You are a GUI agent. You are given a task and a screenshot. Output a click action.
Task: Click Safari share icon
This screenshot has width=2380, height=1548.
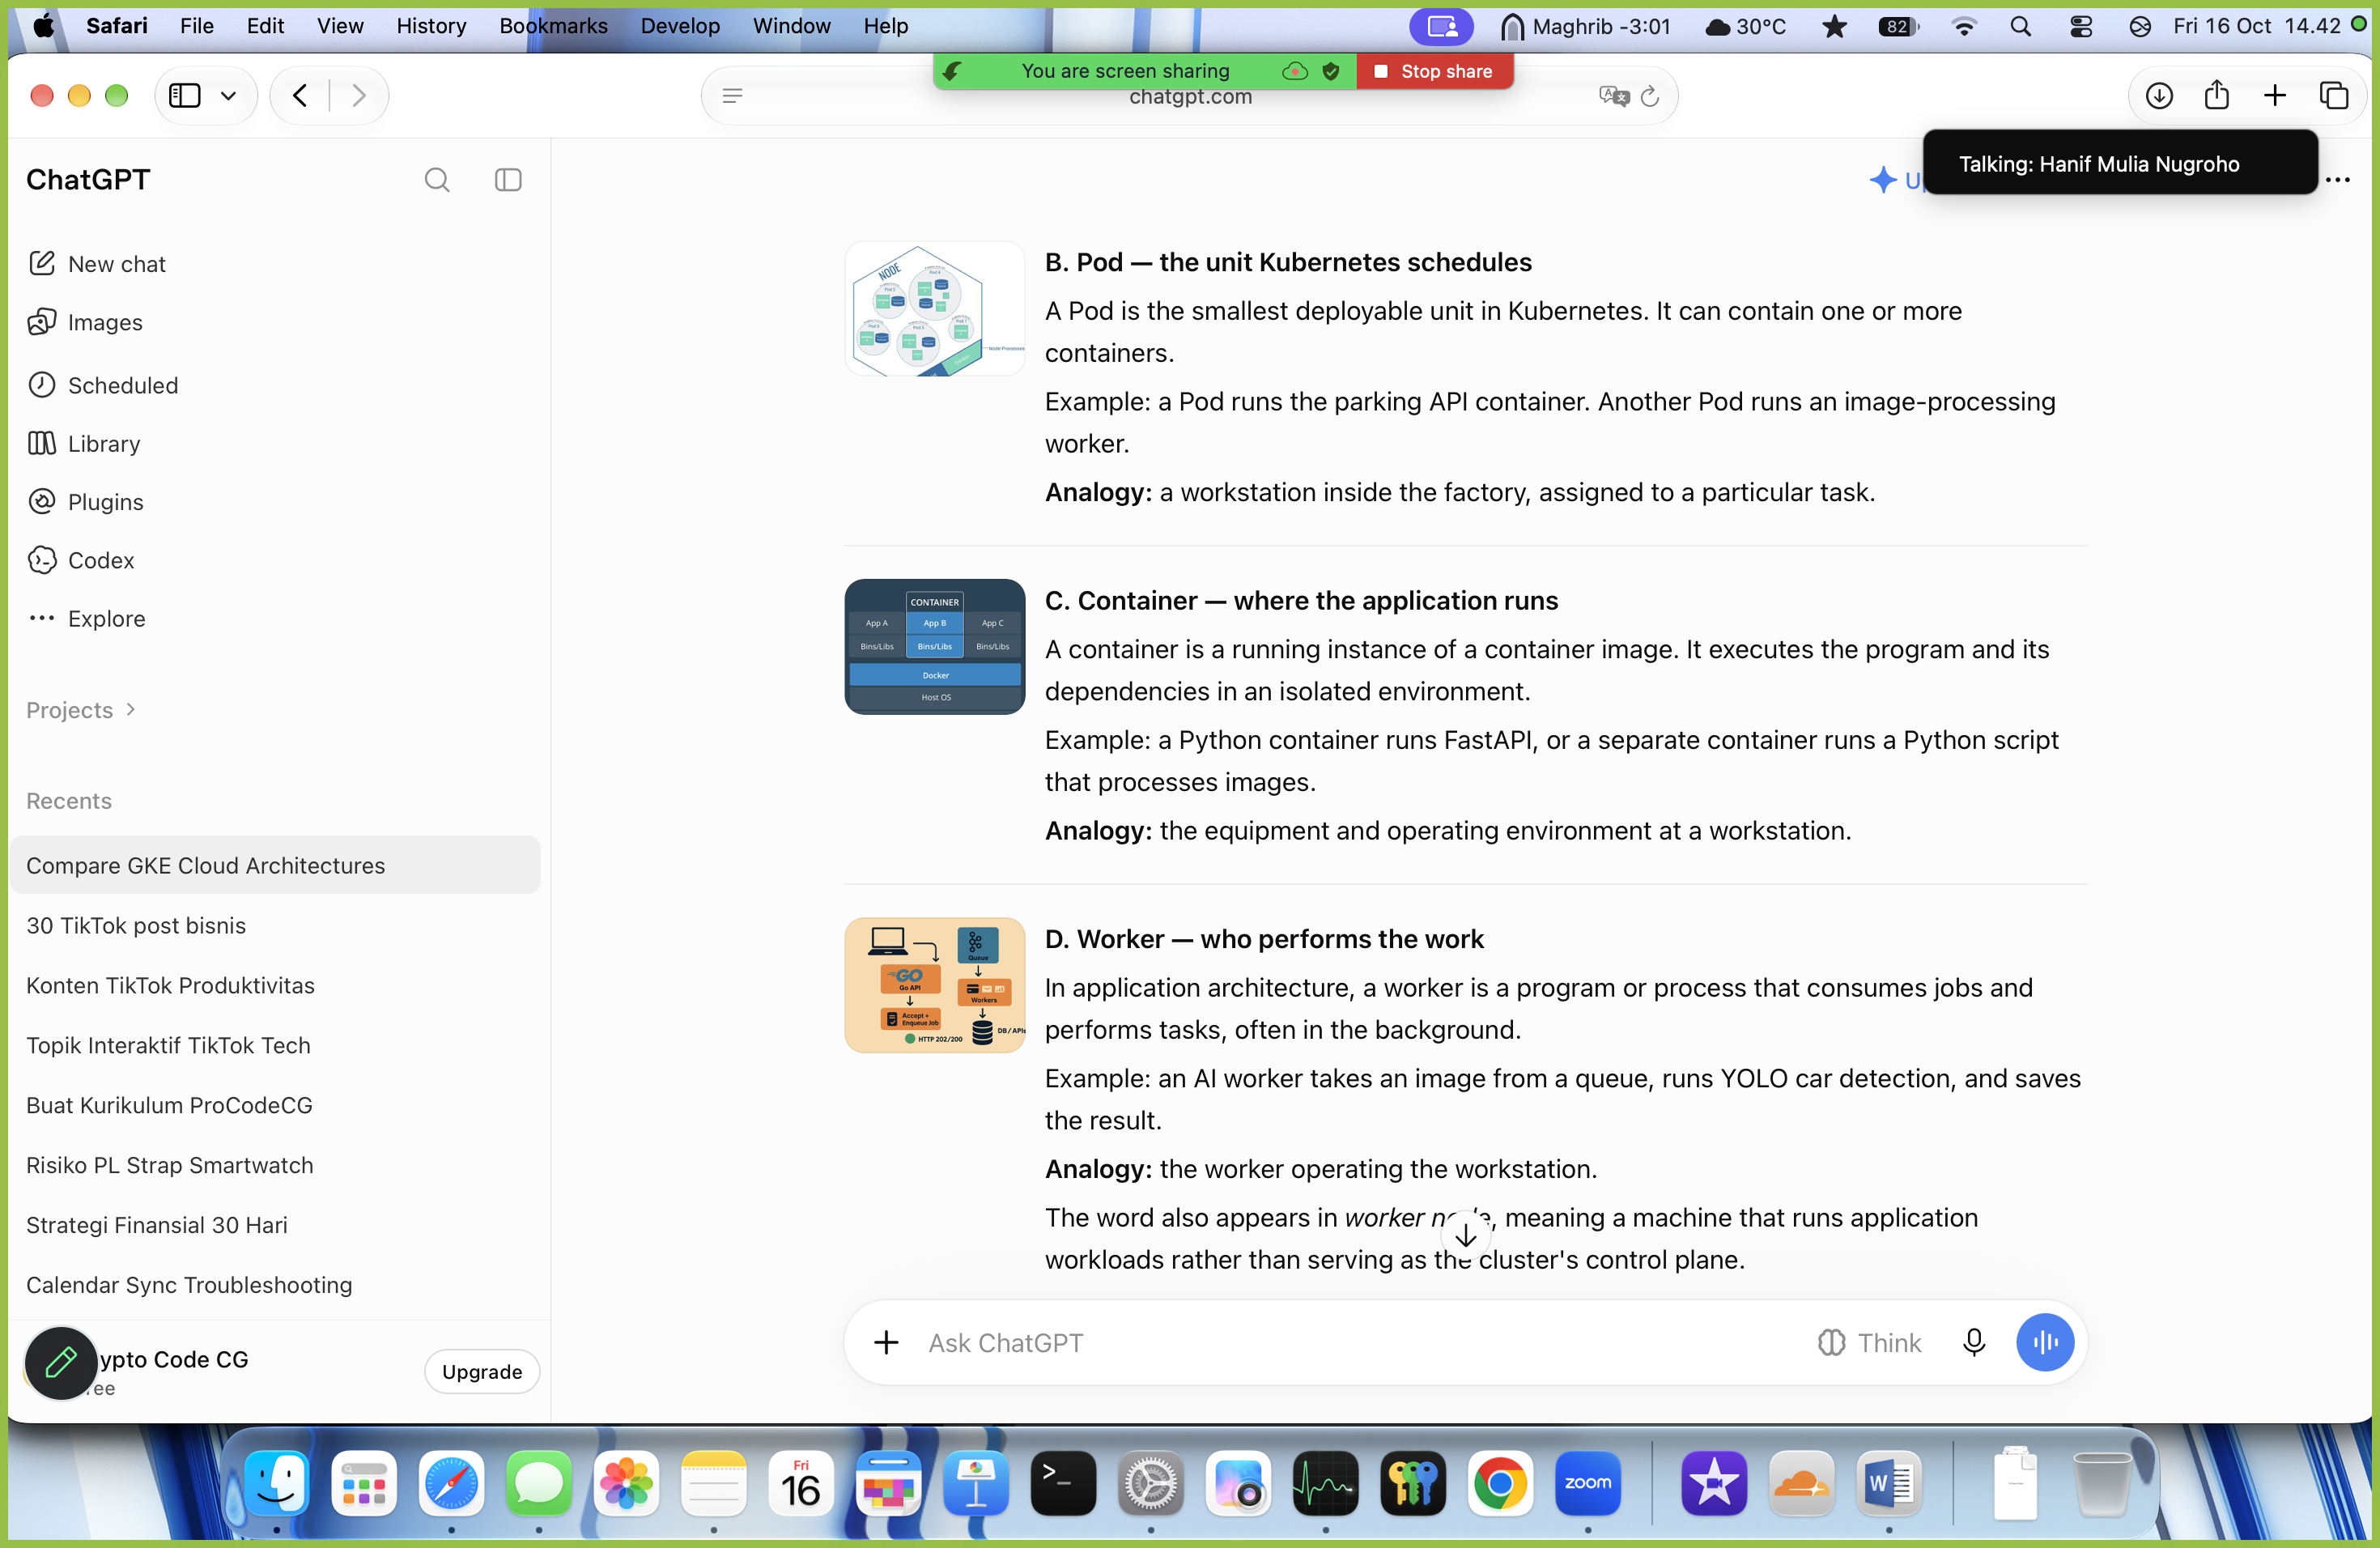2217,96
